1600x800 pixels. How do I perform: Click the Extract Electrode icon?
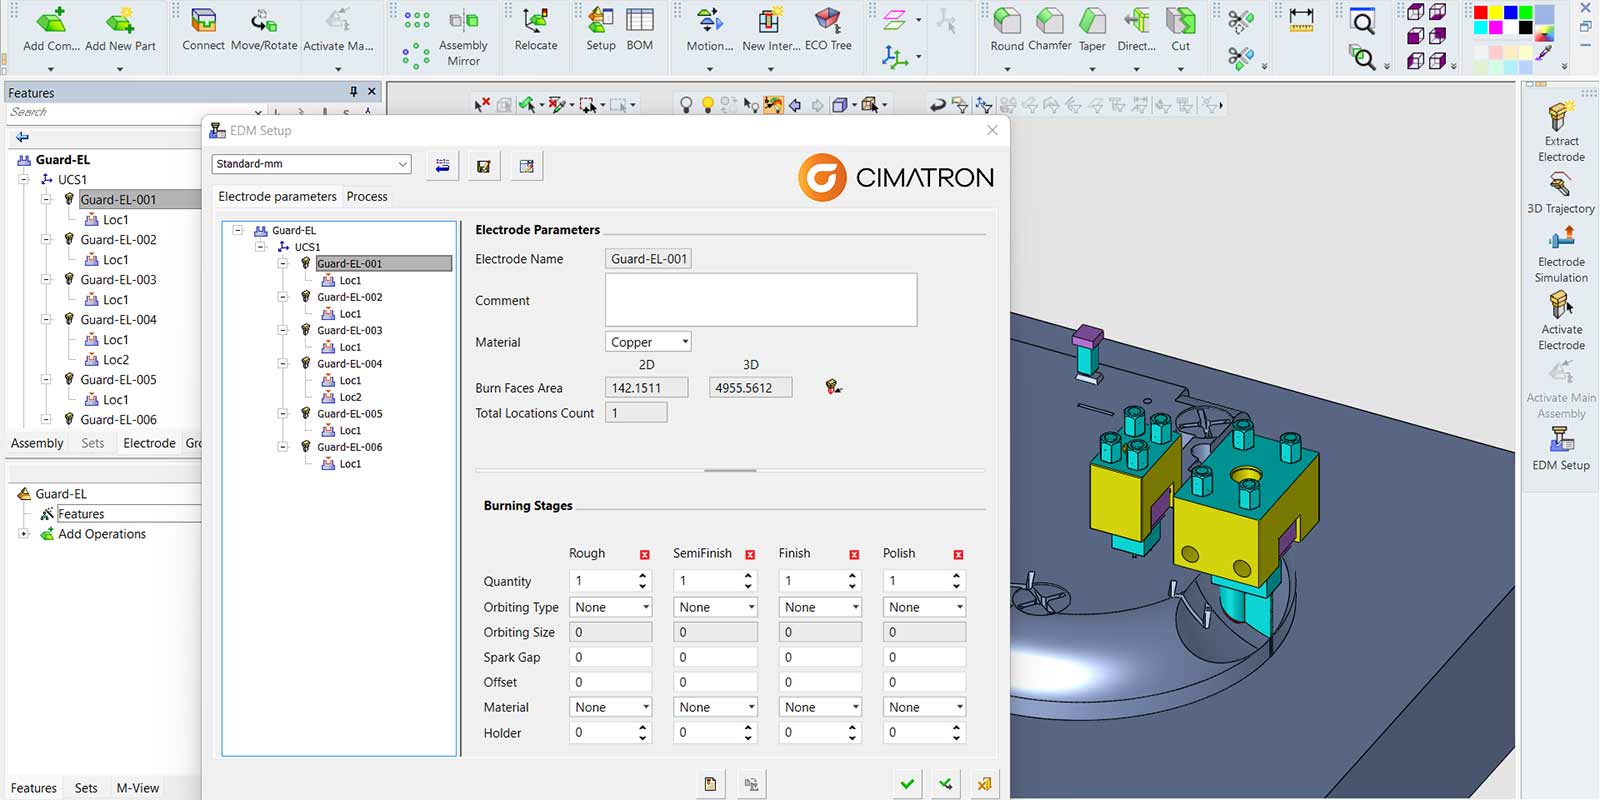click(1561, 117)
